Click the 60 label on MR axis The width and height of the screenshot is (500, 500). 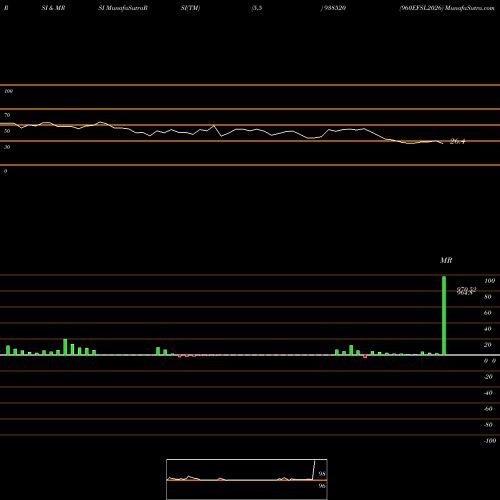click(488, 313)
